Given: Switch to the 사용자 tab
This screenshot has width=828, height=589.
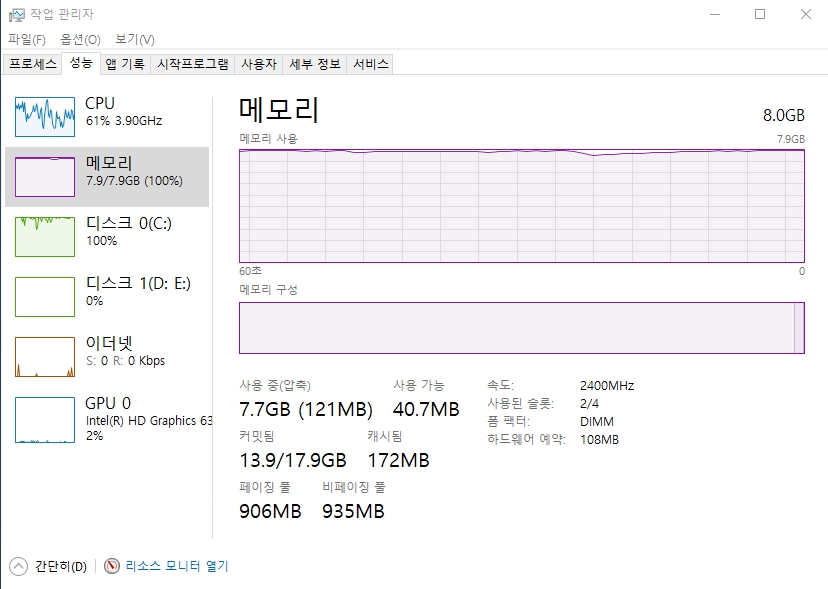Looking at the screenshot, I should coord(258,64).
